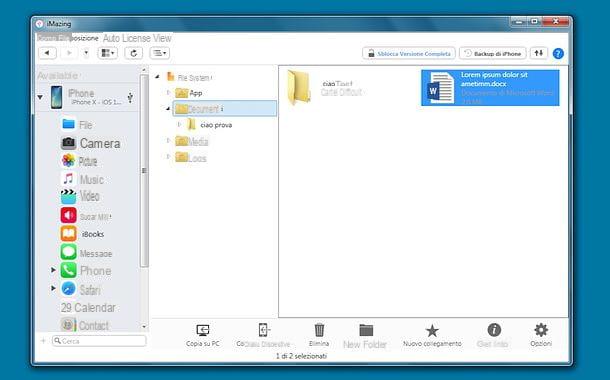
Task: Click the USB connection icon
Action: [130, 97]
